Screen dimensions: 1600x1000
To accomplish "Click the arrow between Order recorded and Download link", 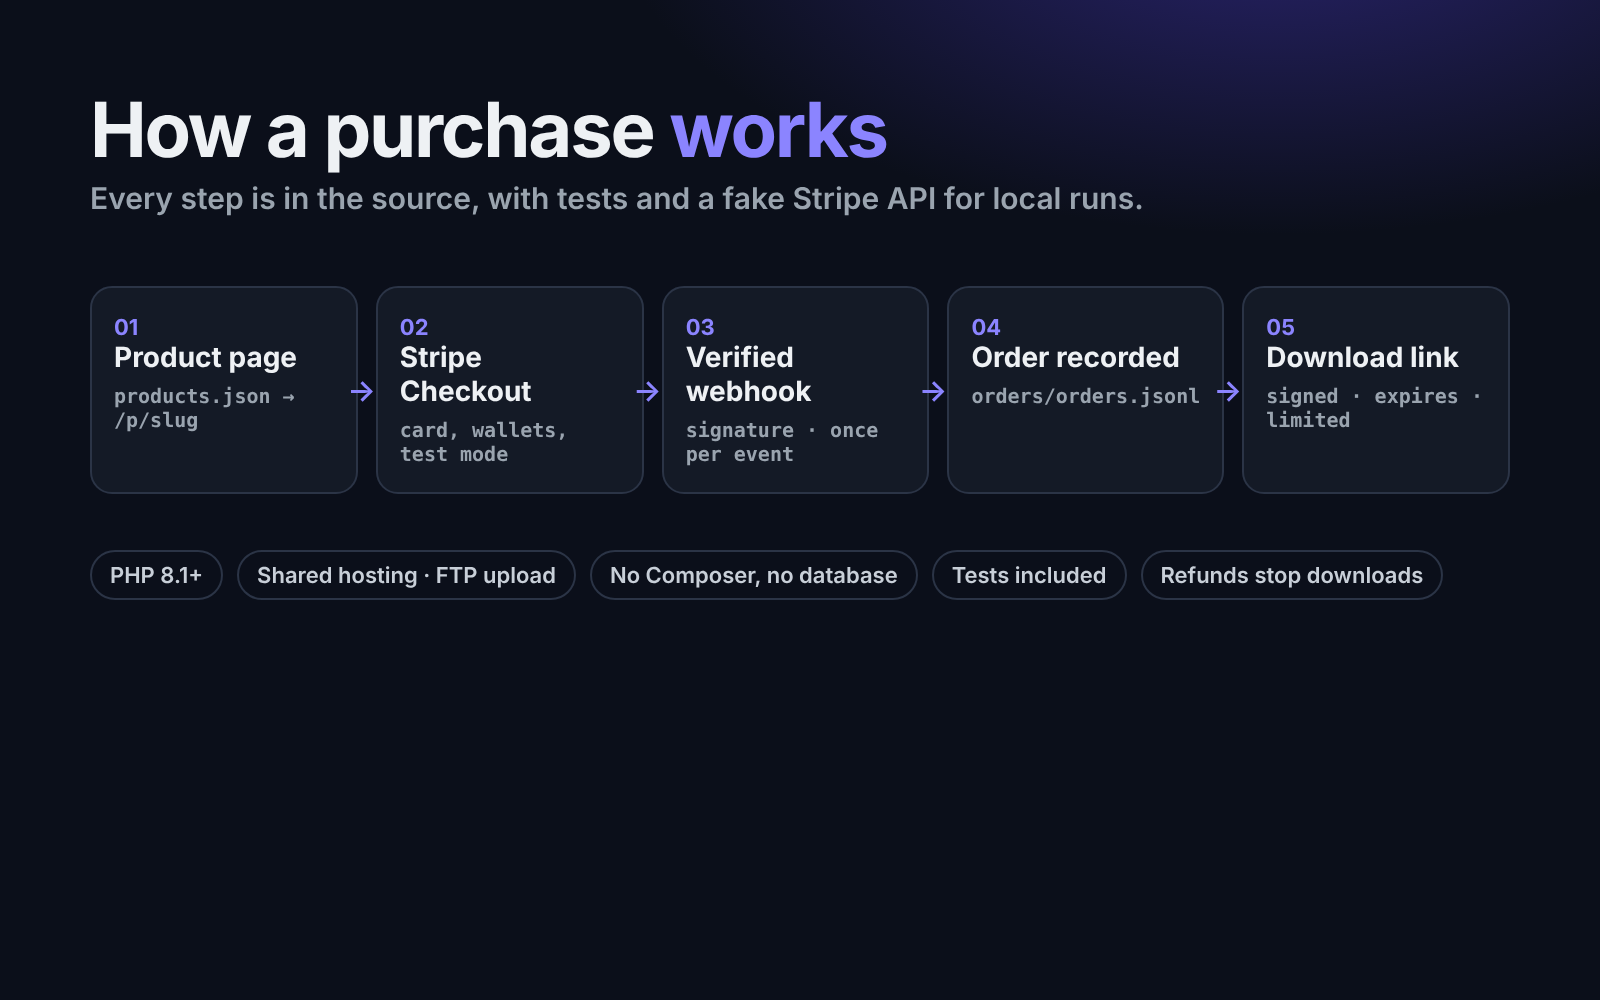I will (x=1228, y=391).
